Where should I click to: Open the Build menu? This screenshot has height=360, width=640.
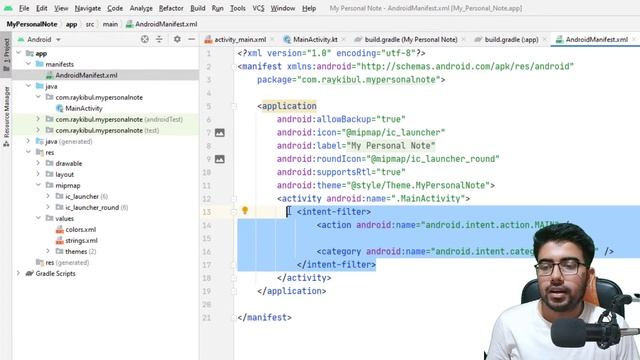(198, 8)
